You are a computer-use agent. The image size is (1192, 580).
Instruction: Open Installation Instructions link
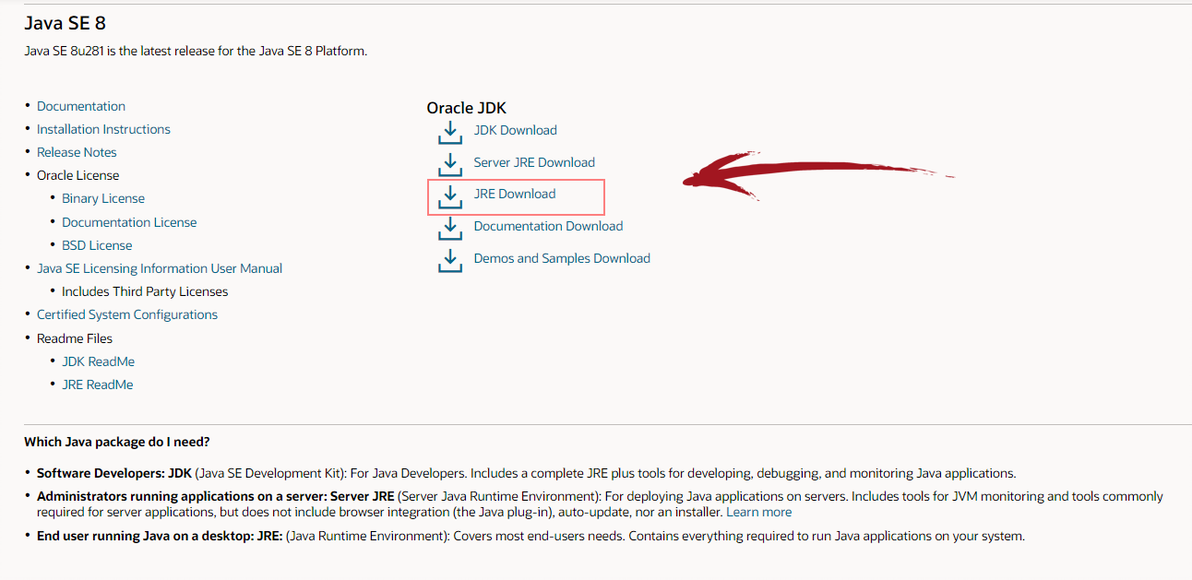(x=103, y=129)
